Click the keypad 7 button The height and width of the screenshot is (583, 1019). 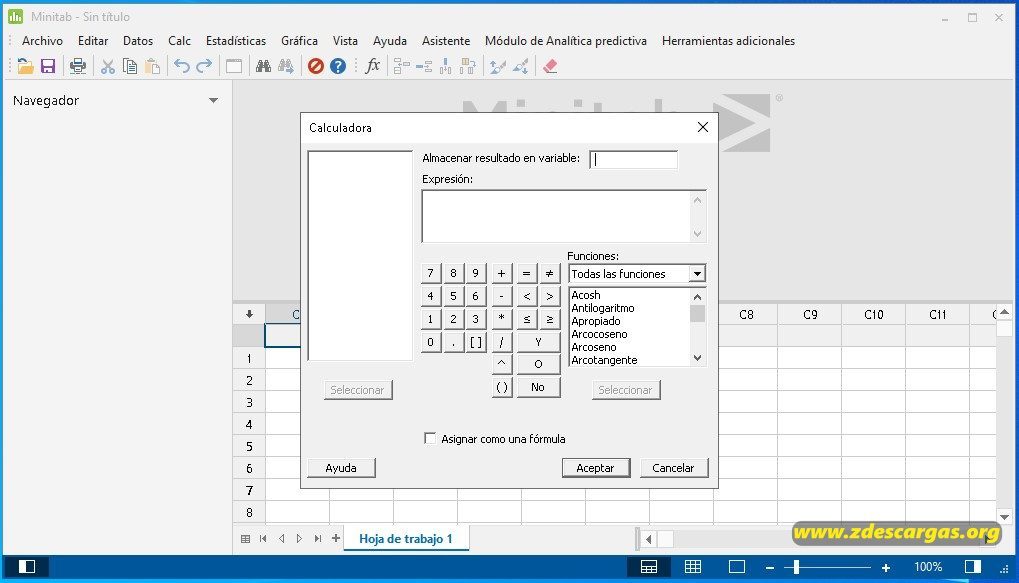pos(430,274)
